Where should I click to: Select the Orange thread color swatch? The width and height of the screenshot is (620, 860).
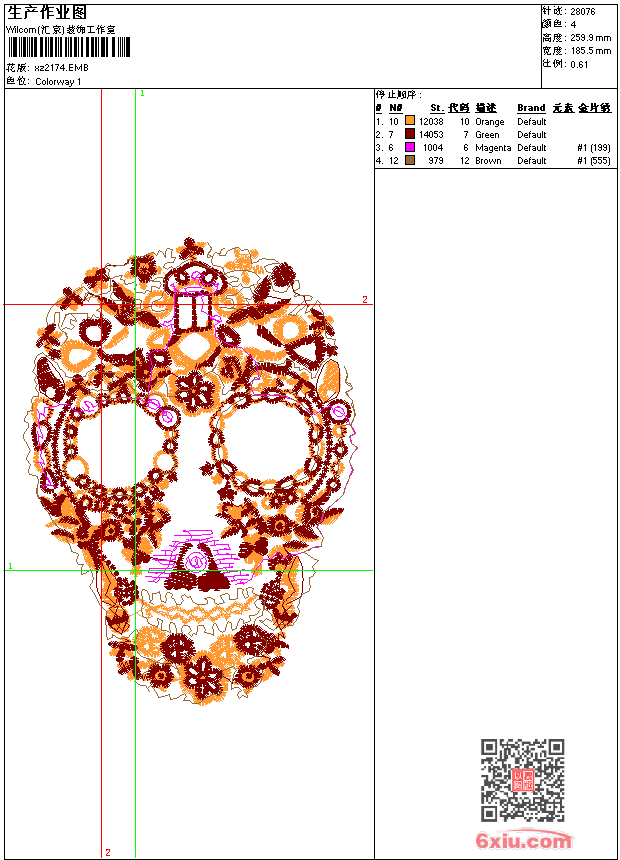410,122
